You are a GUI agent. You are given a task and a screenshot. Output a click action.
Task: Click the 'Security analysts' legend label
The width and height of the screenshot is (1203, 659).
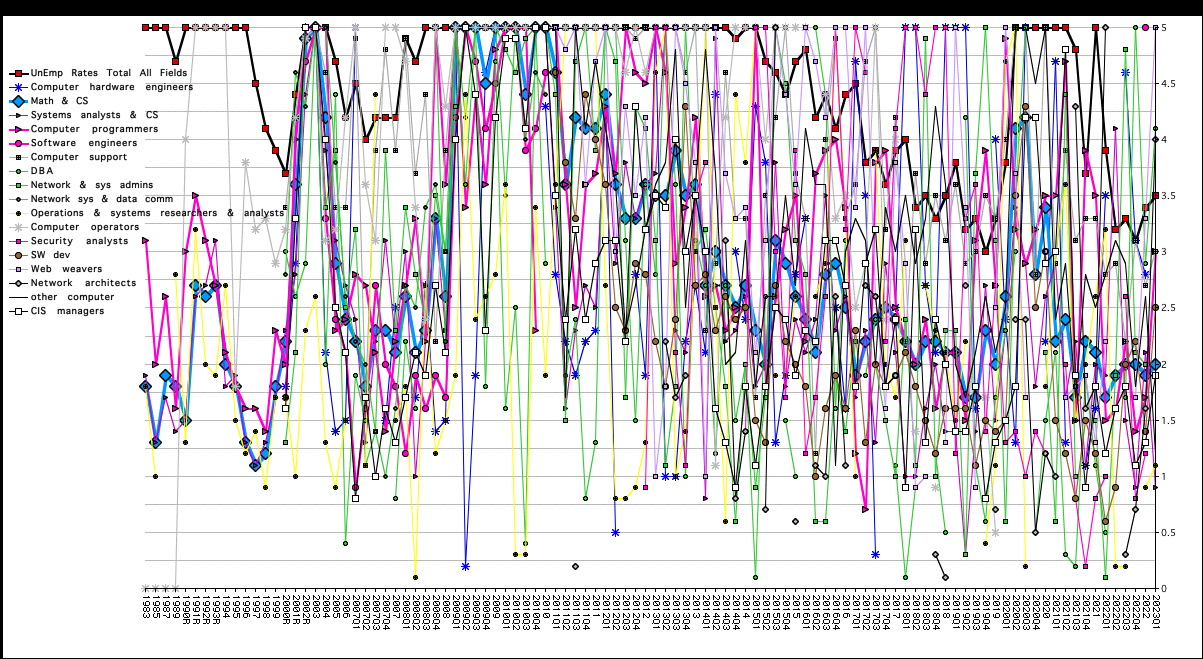click(x=79, y=241)
